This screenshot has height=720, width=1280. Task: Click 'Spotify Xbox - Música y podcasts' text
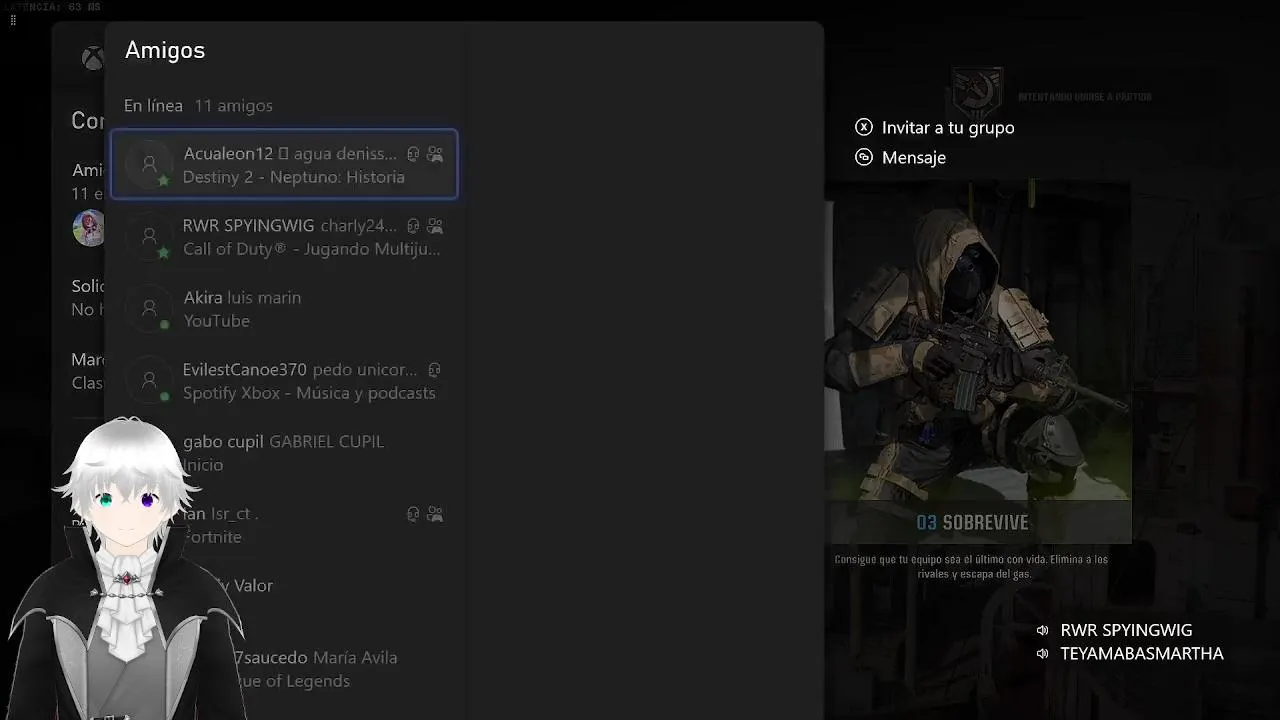coord(309,393)
